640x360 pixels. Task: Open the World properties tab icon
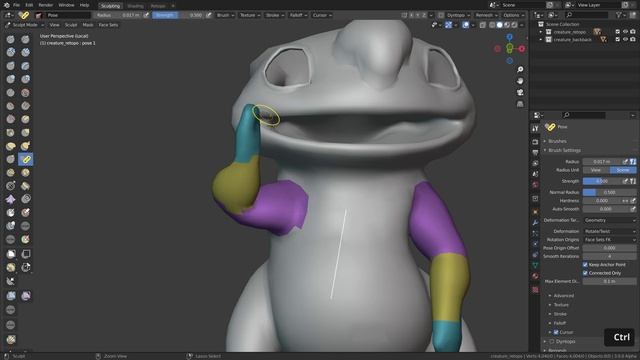[535, 185]
